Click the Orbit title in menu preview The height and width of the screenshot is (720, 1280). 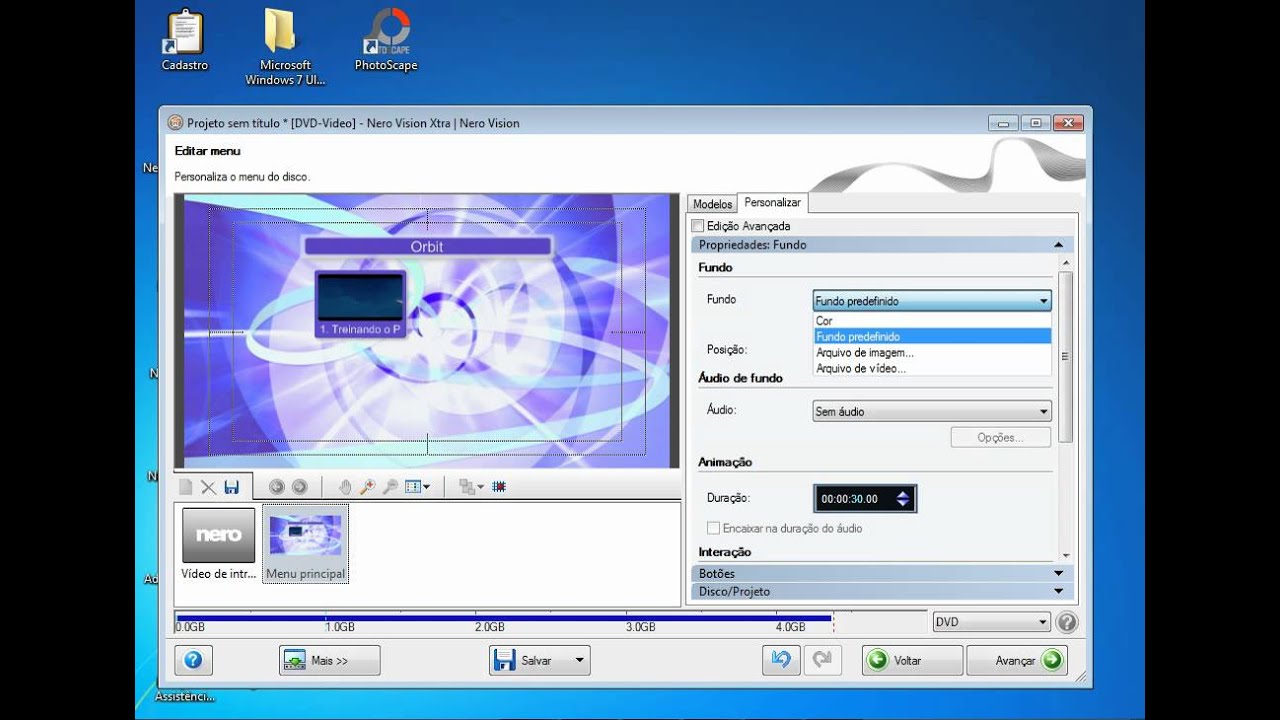(427, 246)
